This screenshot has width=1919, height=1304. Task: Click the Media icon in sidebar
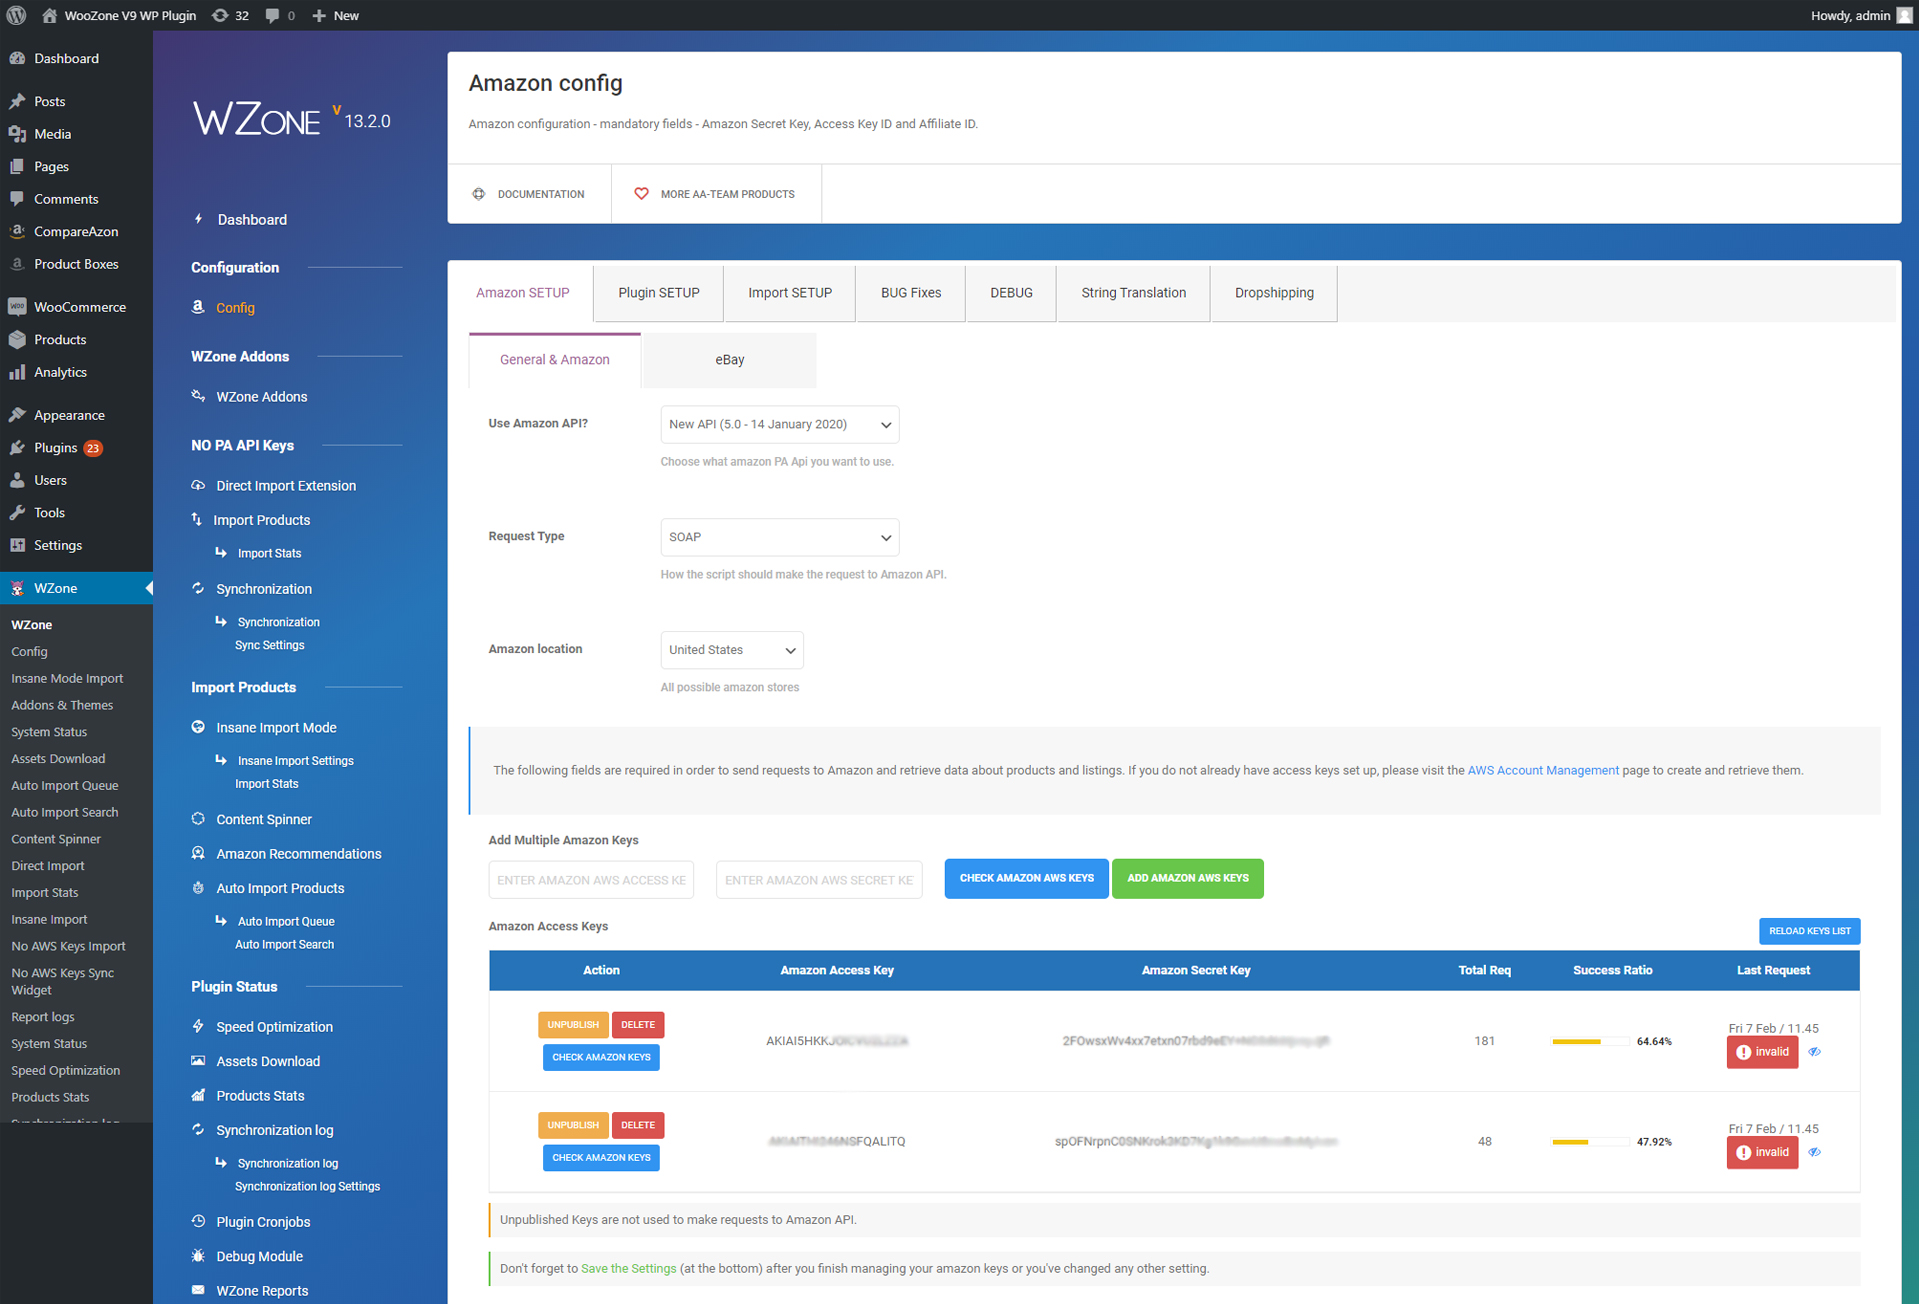click(x=17, y=134)
